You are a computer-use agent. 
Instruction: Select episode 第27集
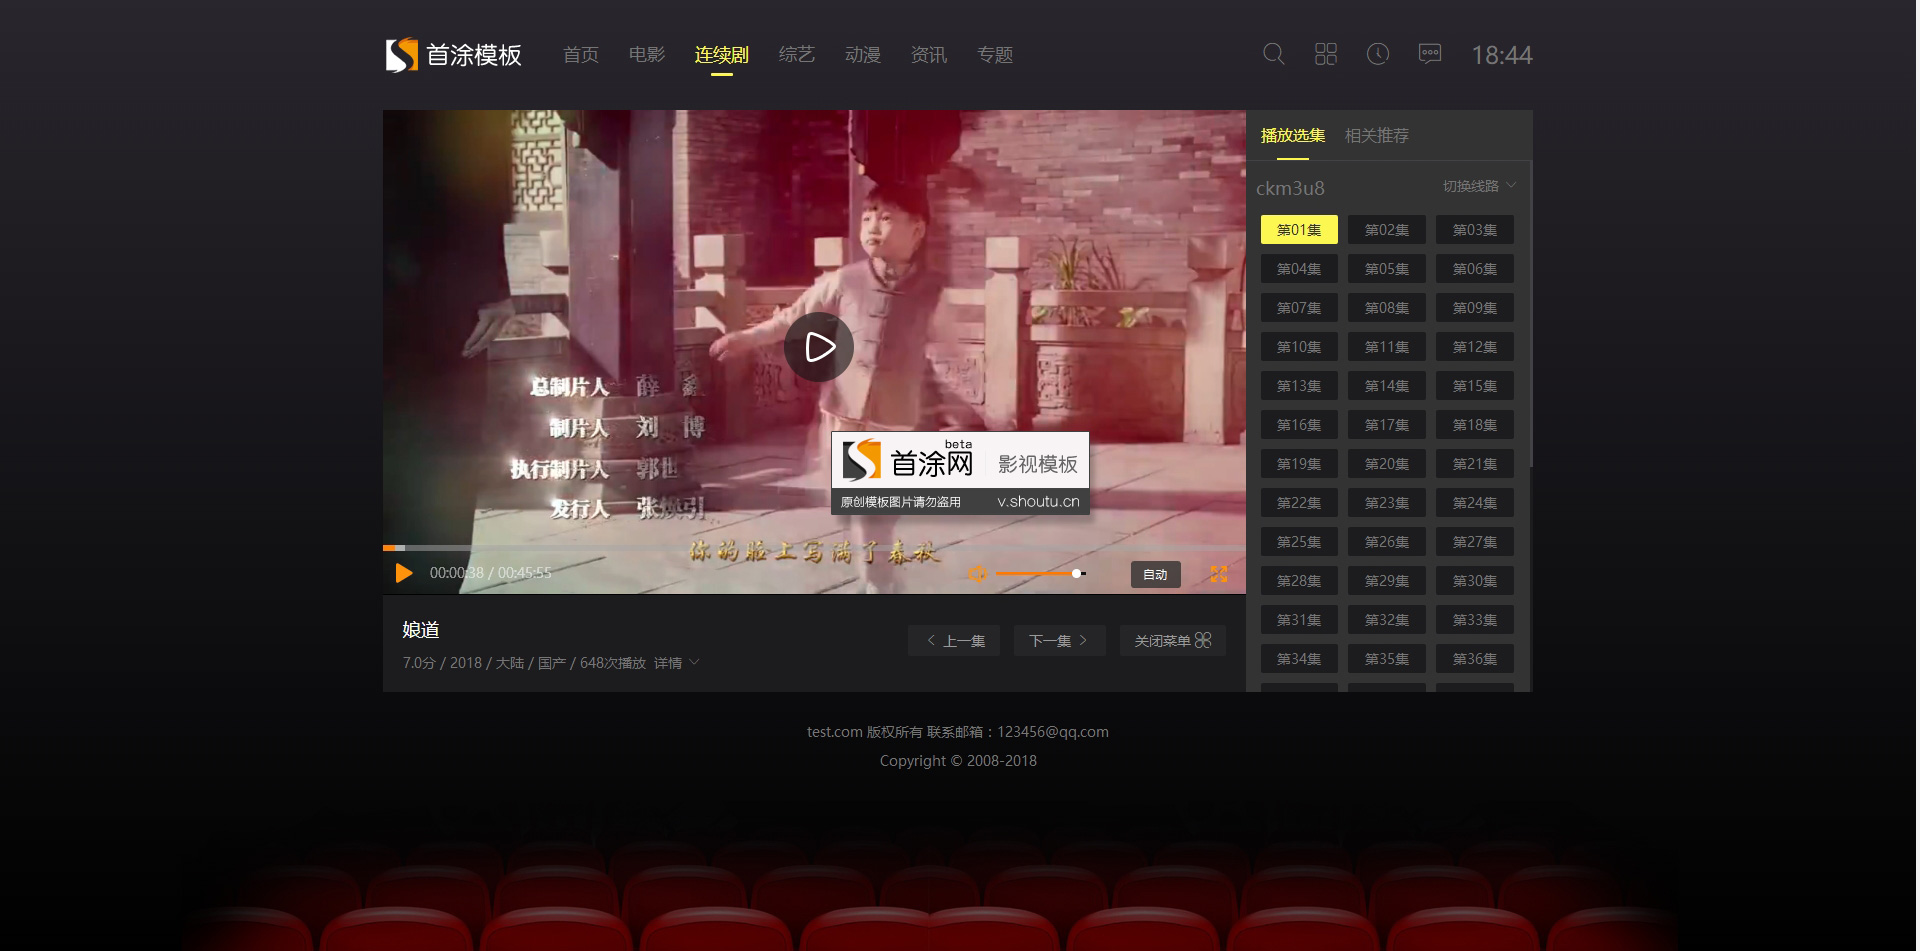coord(1475,542)
